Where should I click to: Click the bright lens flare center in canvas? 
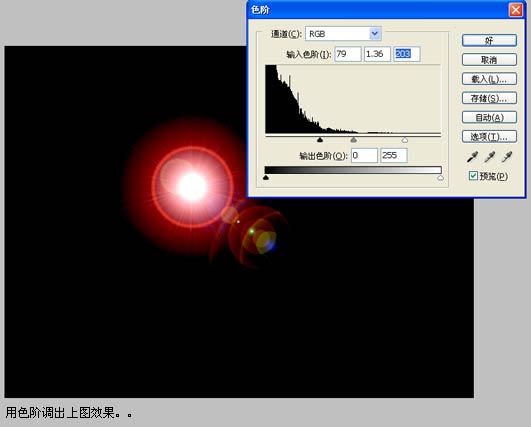tap(192, 187)
